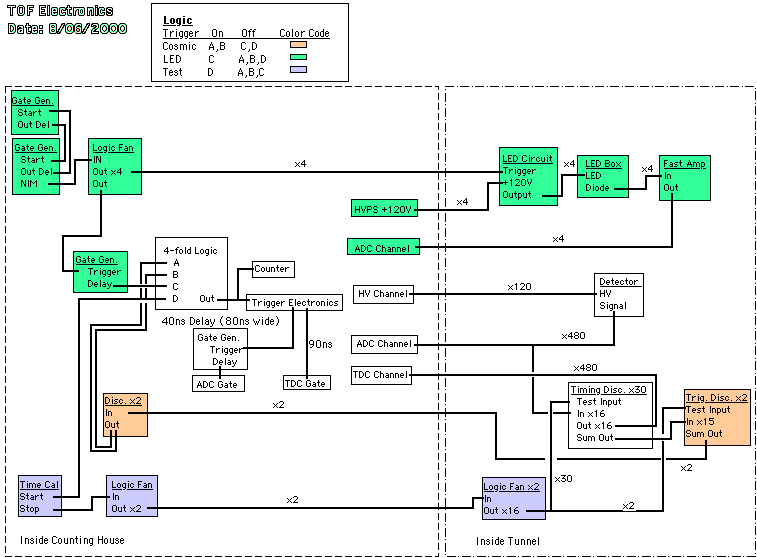
Task: Select 'In x15' in Trig. Disc. block
Action: (700, 422)
